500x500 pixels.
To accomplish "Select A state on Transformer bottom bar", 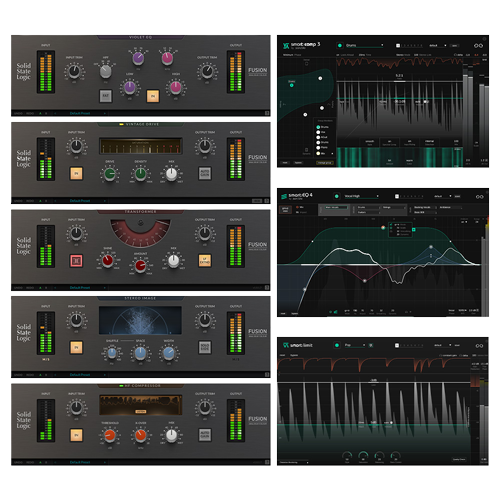I will [40, 287].
